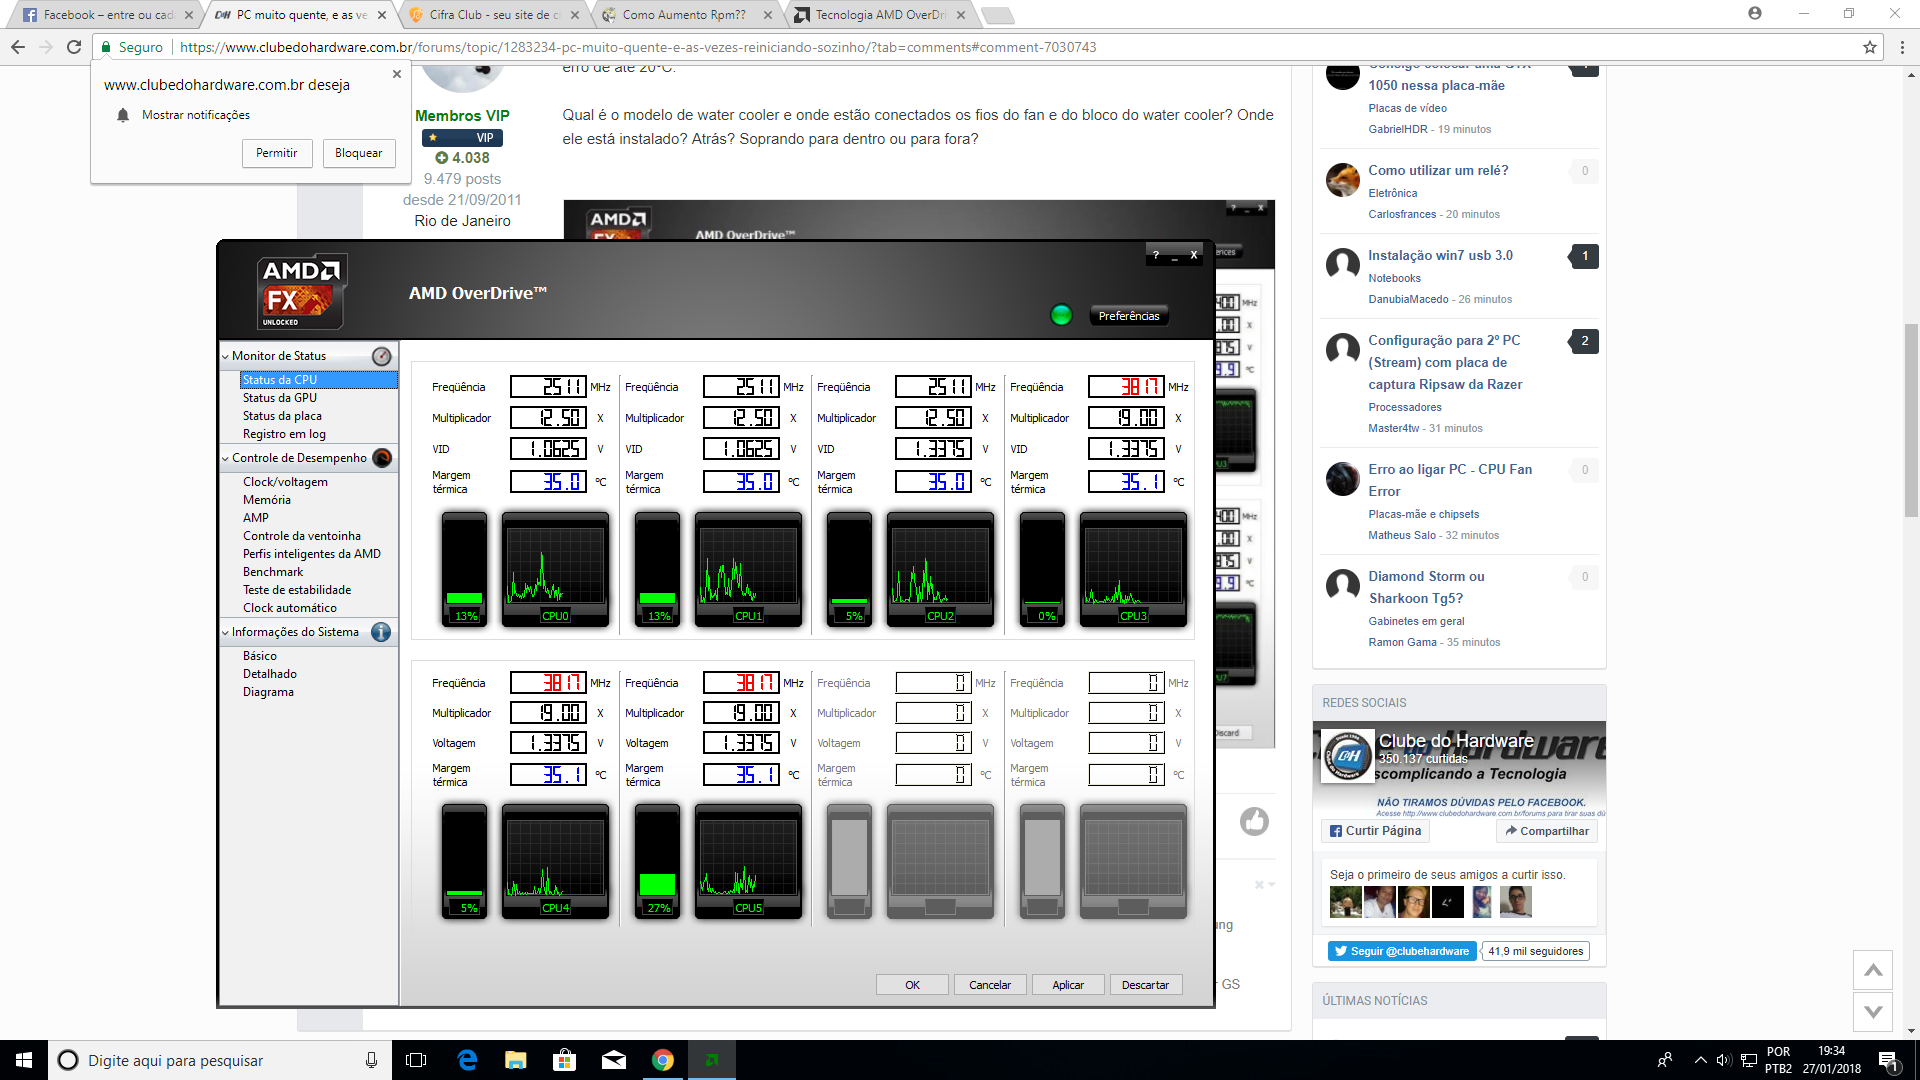Click the Chrome icon in the taskbar
1920x1080 pixels.
click(663, 1060)
